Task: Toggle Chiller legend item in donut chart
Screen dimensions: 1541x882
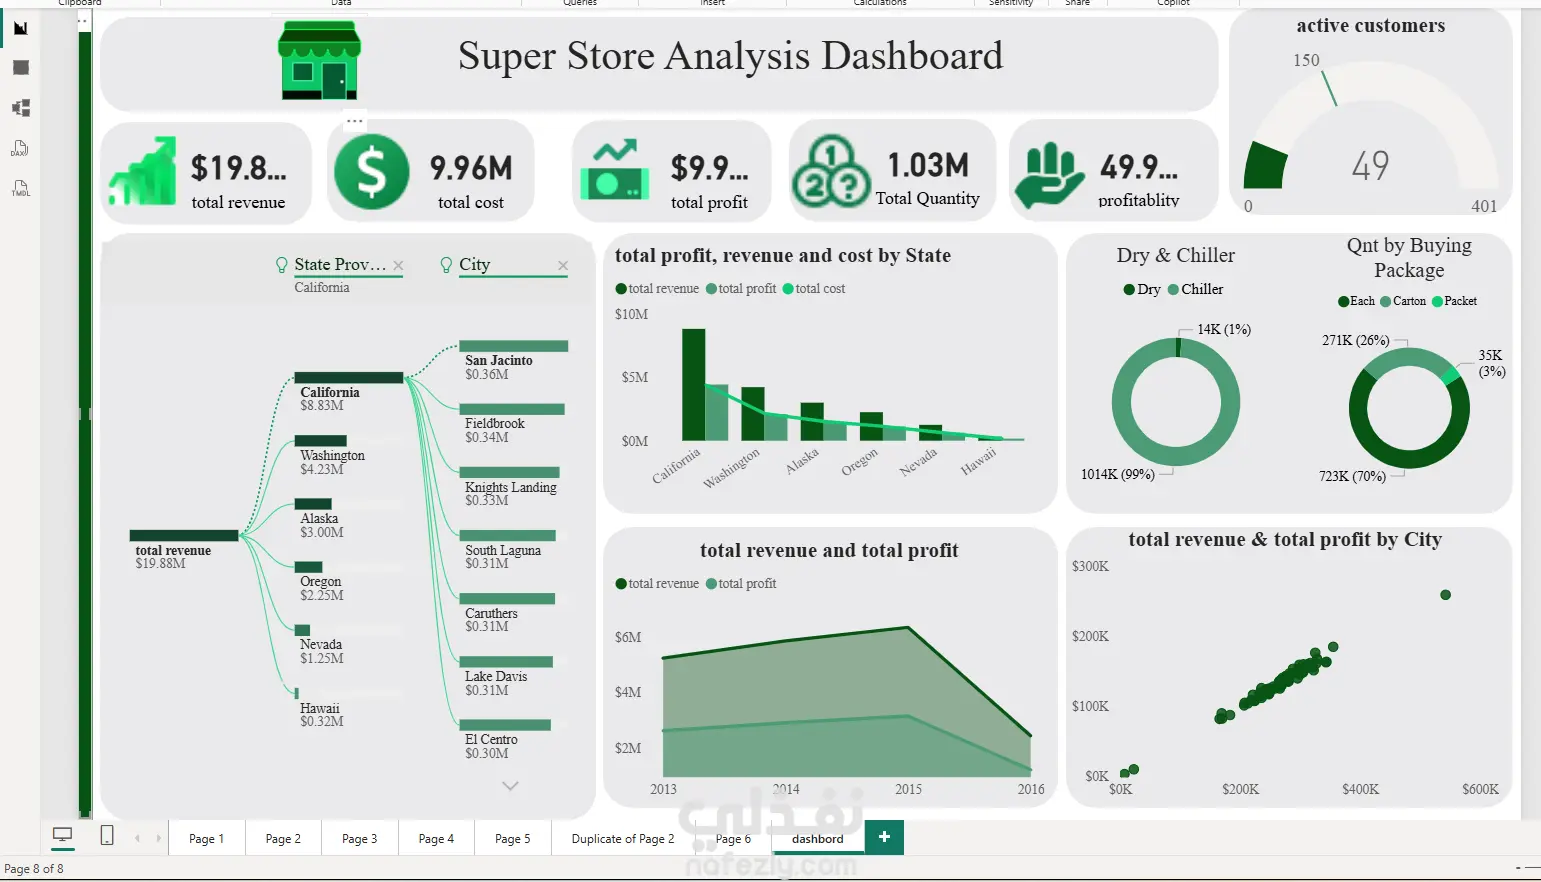Action: click(1195, 289)
